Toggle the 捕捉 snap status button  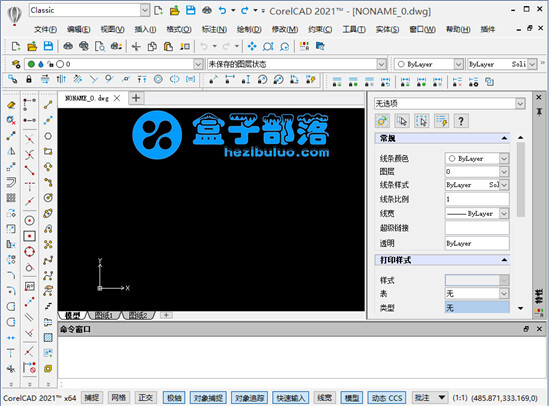point(92,398)
